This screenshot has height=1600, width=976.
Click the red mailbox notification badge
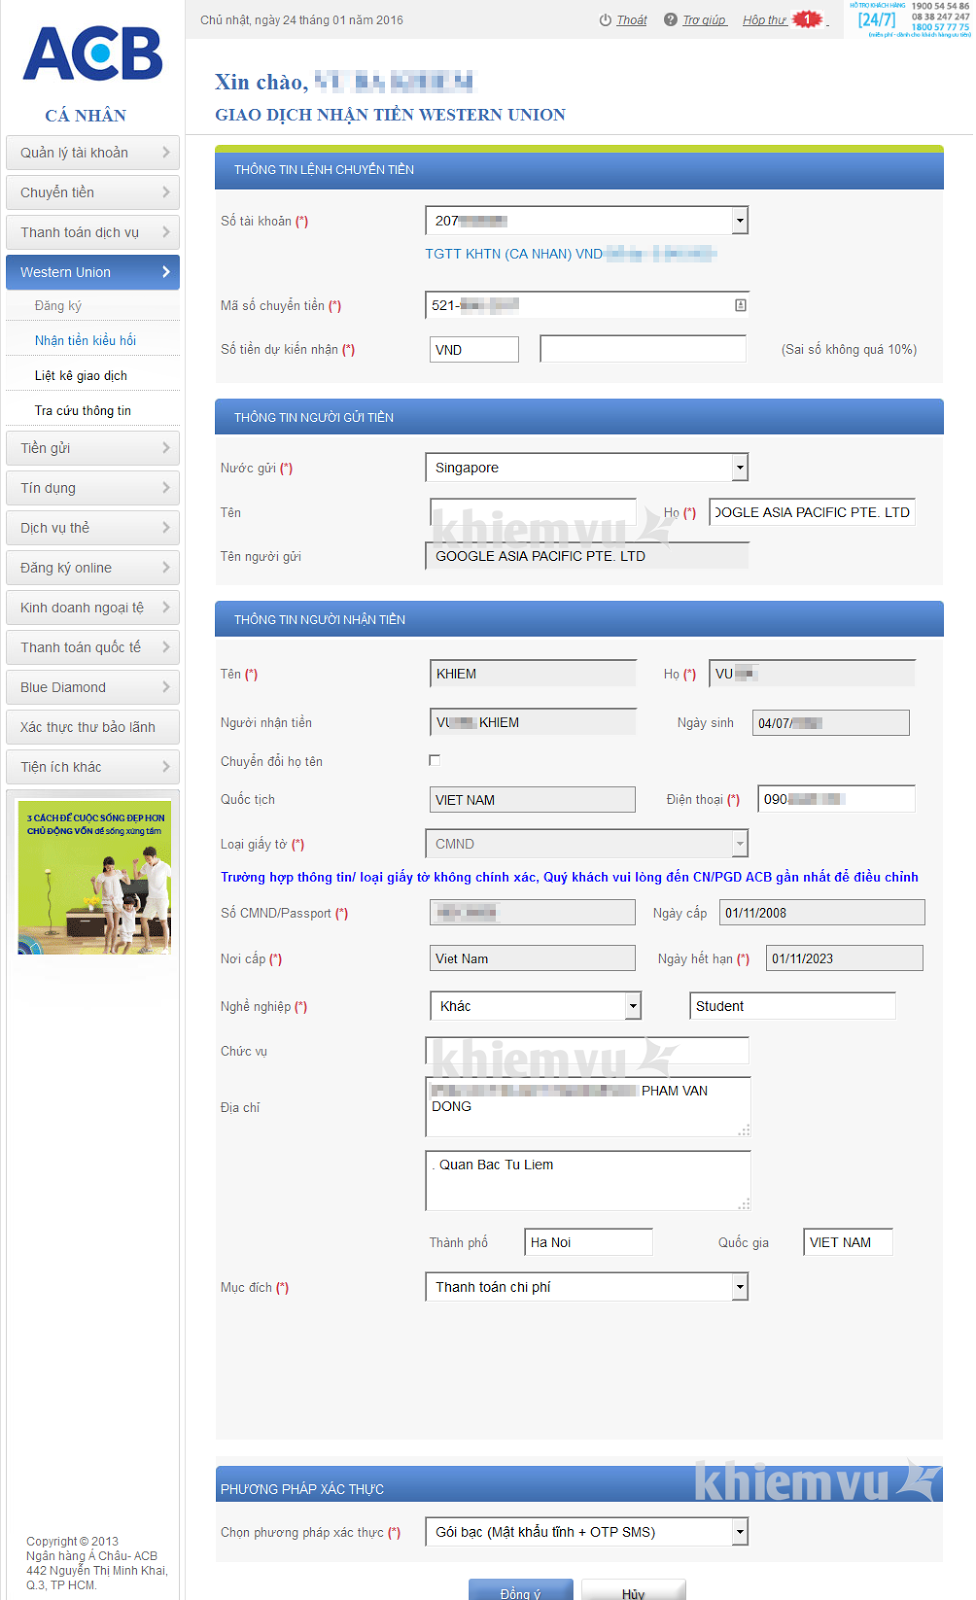coord(807,19)
